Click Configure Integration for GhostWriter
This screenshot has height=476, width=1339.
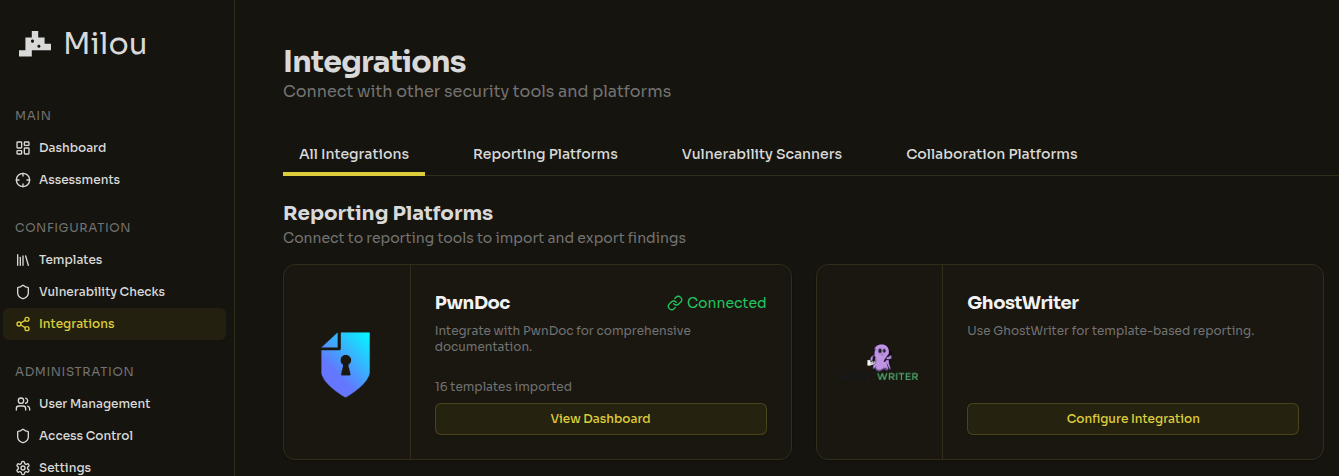pos(1132,419)
